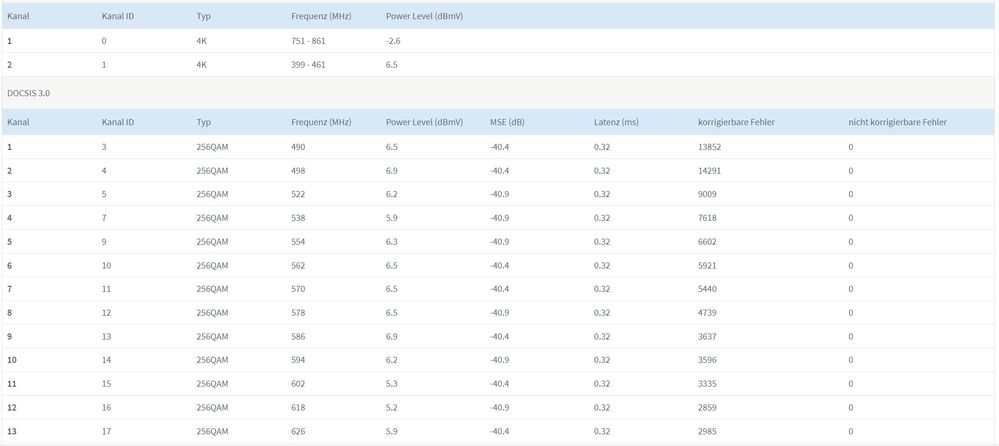Click the frequency value '554'
Screen dimensions: 999x446
tap(298, 241)
